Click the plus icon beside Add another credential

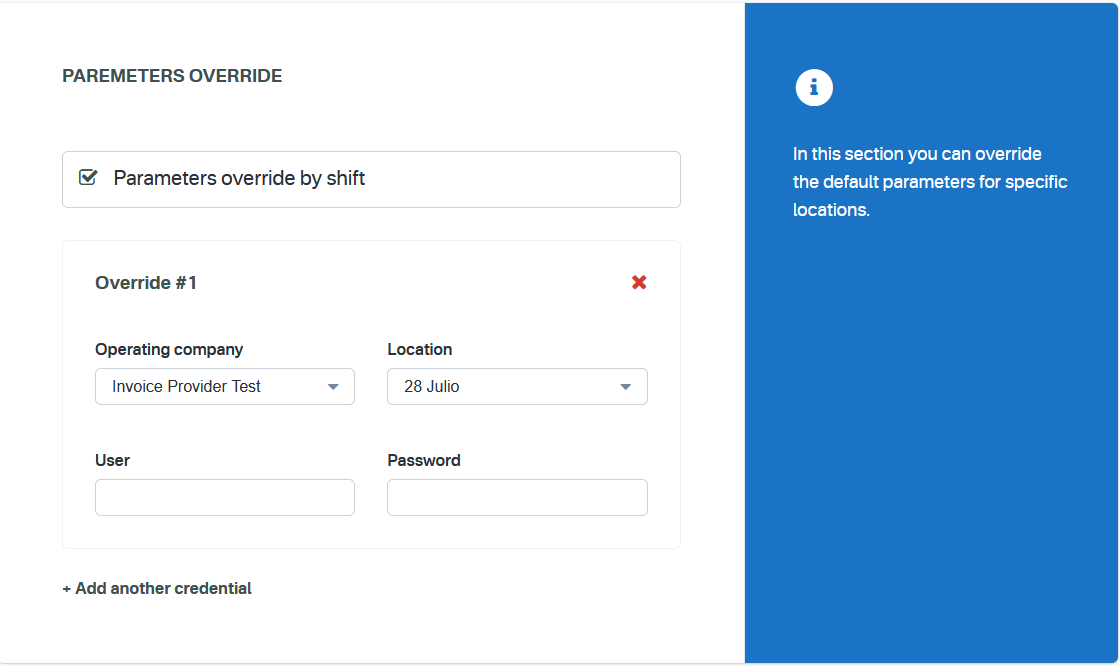pos(67,588)
